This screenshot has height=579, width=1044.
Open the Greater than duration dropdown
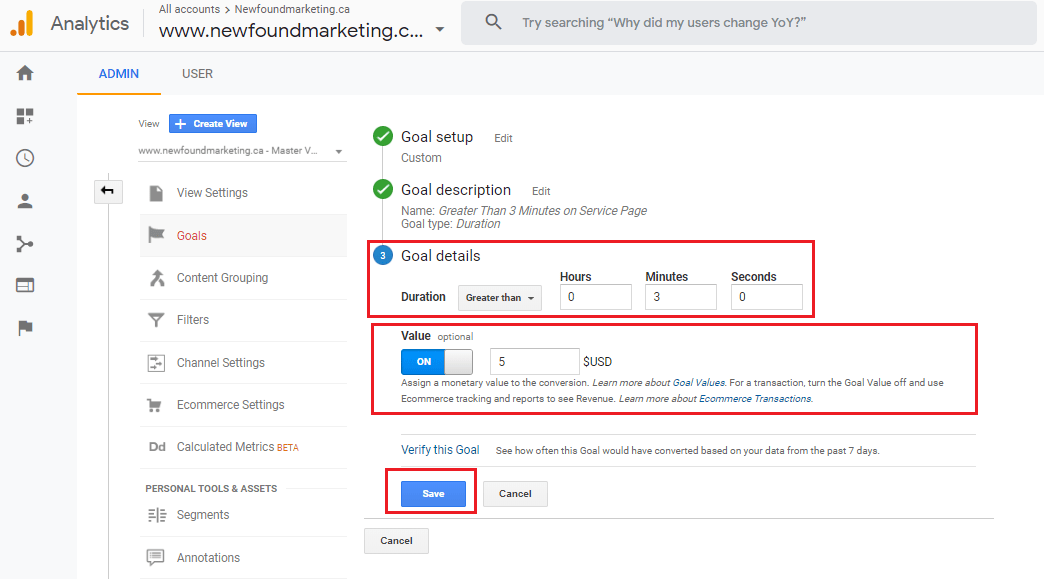tap(499, 297)
